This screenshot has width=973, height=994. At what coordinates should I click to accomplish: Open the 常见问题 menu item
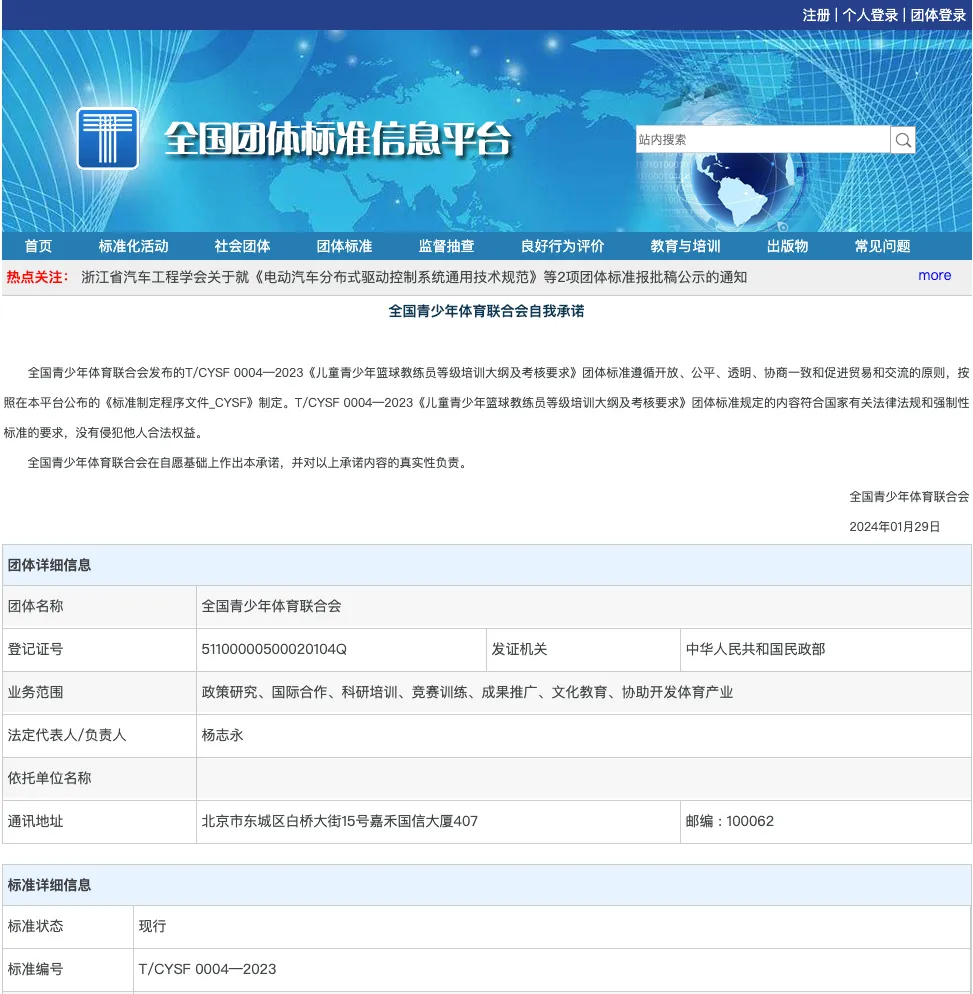tap(882, 246)
